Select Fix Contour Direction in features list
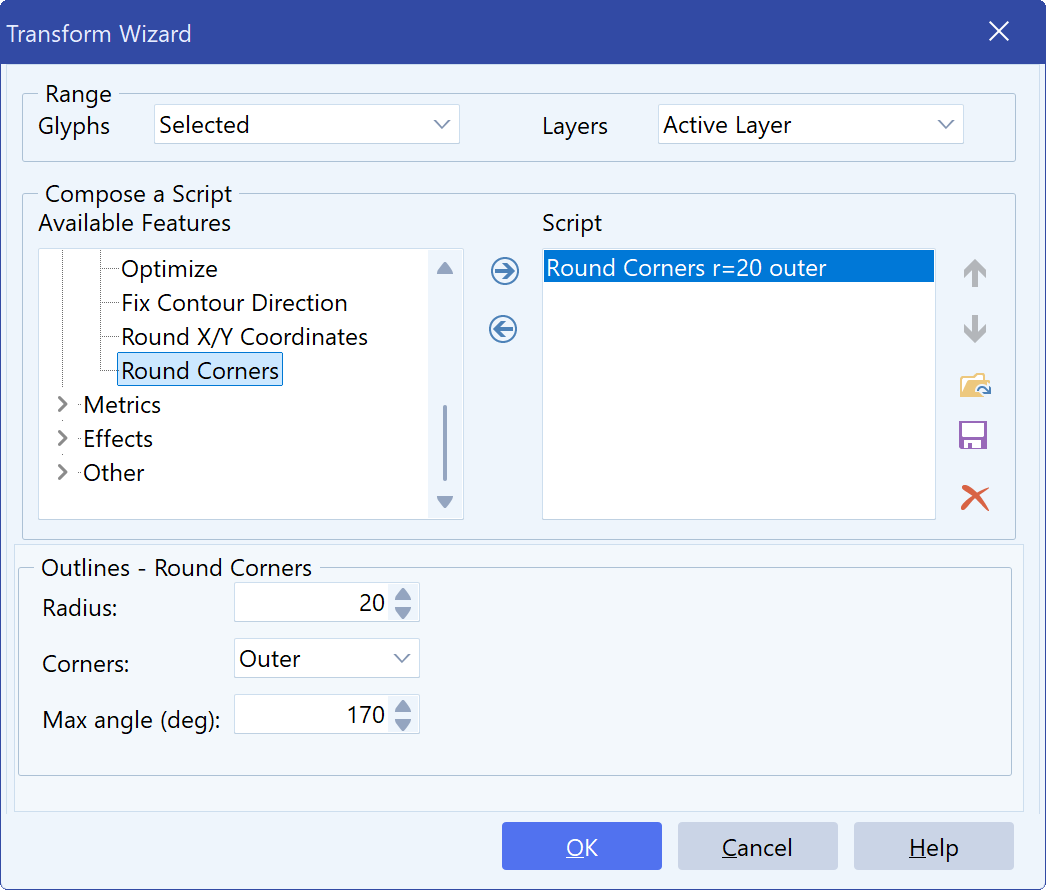Screen dimensions: 1046x890 point(234,303)
